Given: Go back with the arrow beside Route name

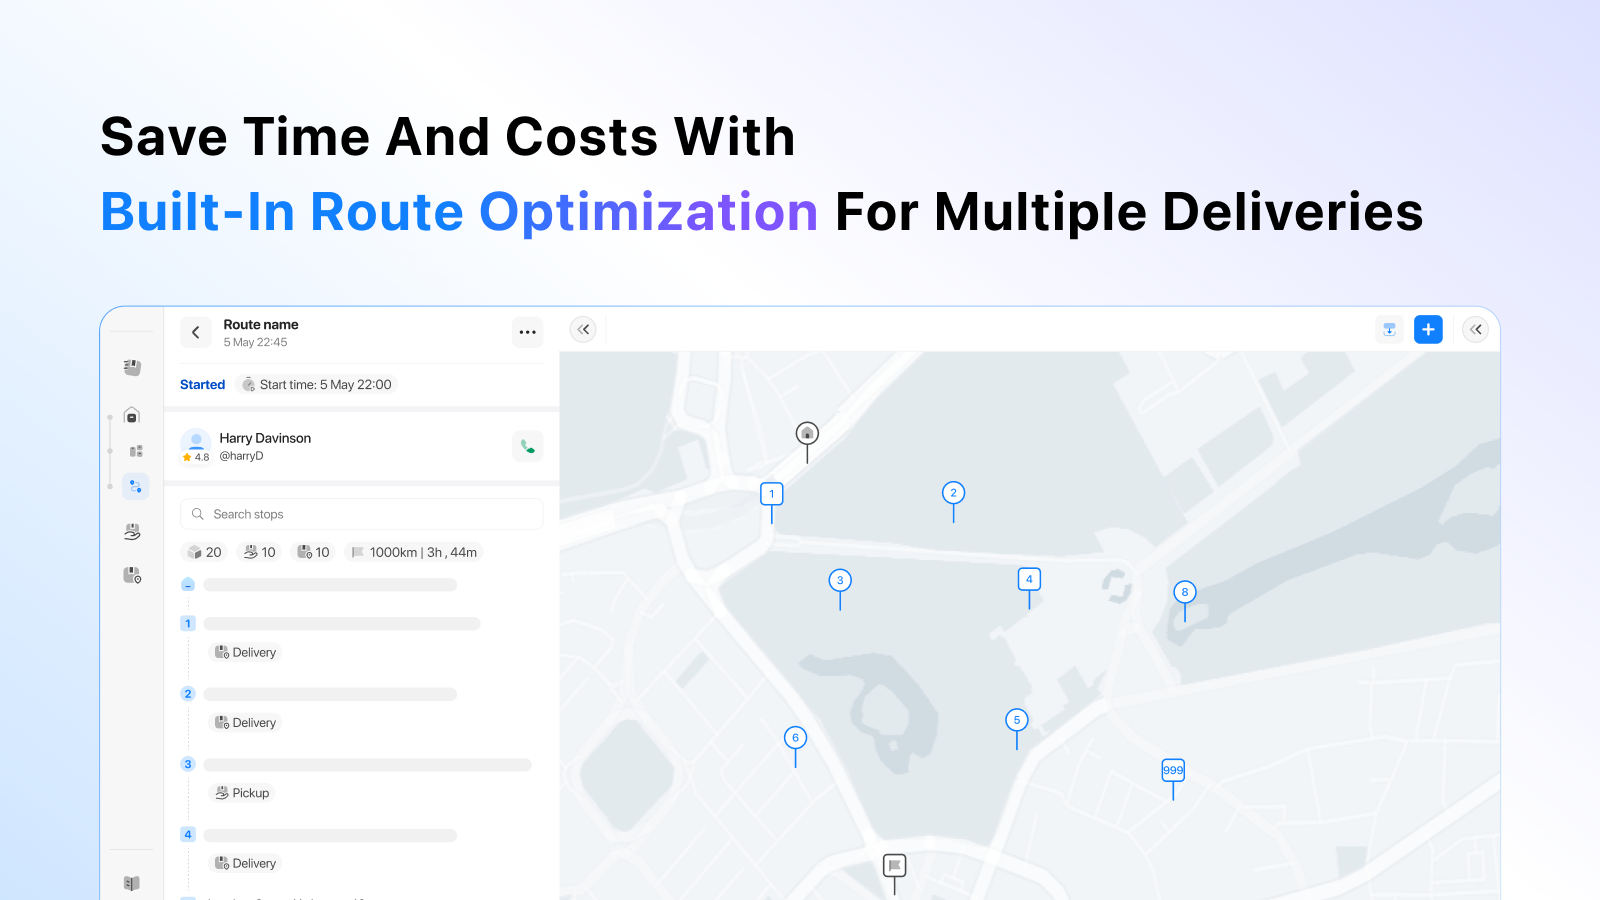Looking at the screenshot, I should coord(196,332).
